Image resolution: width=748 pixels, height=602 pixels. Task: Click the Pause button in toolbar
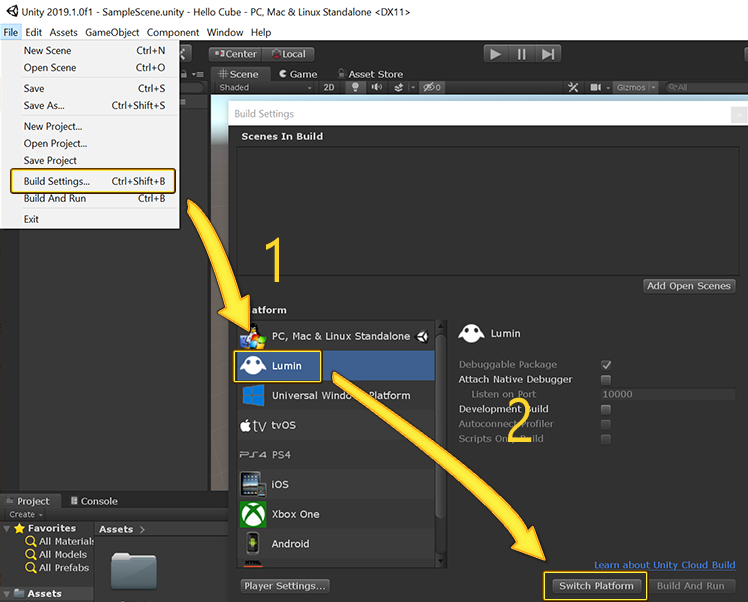coord(522,54)
